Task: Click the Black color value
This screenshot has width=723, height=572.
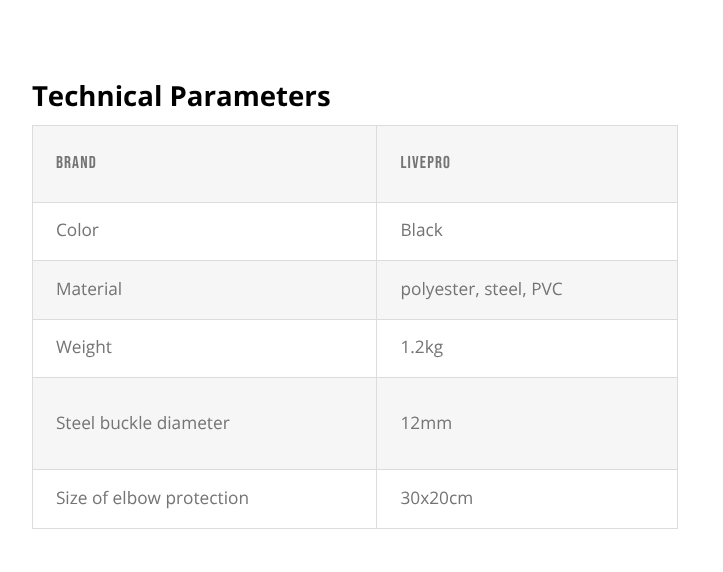Action: [421, 230]
